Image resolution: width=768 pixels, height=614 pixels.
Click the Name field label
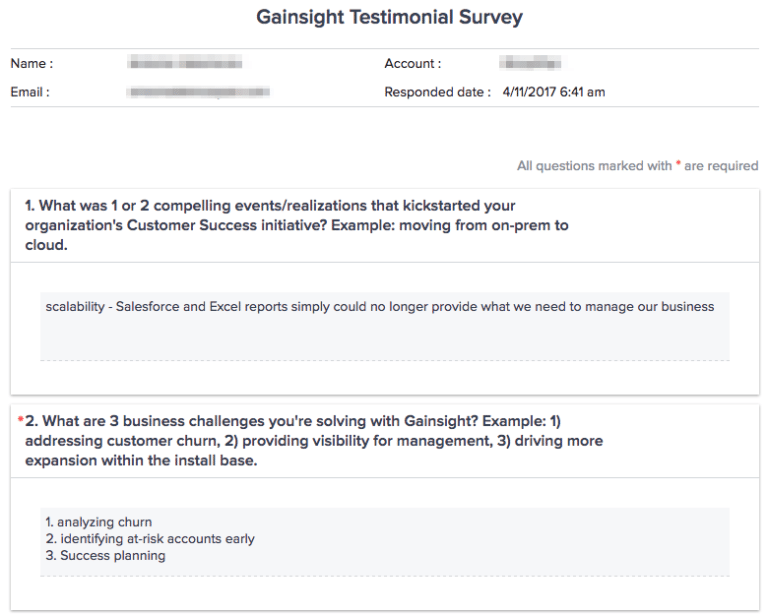click(32, 64)
